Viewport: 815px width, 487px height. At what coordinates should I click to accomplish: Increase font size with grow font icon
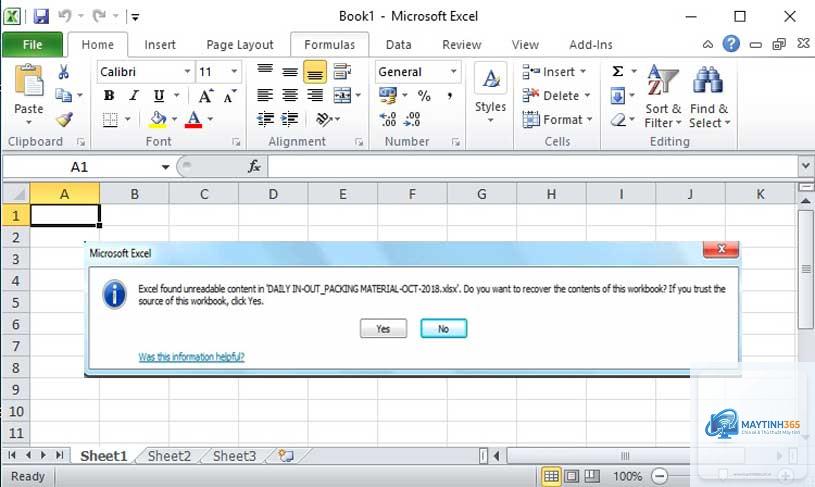206,96
